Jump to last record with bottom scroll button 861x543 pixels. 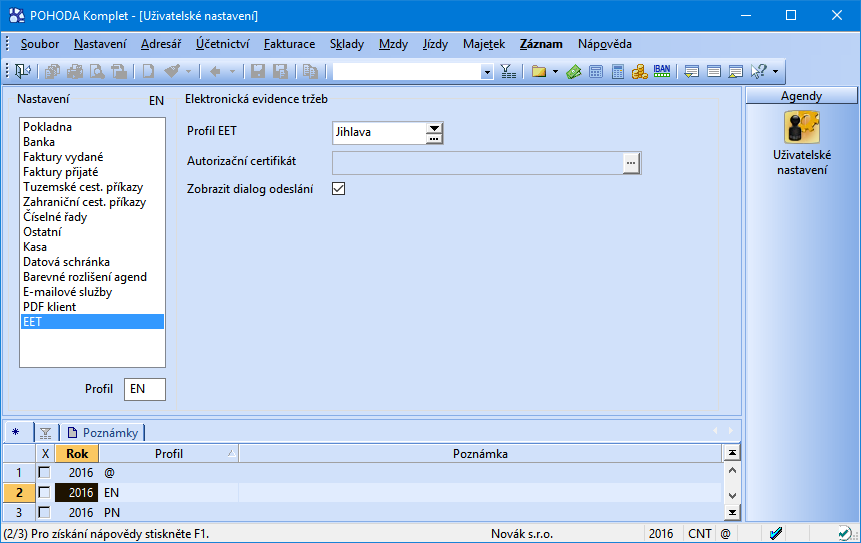point(732,513)
